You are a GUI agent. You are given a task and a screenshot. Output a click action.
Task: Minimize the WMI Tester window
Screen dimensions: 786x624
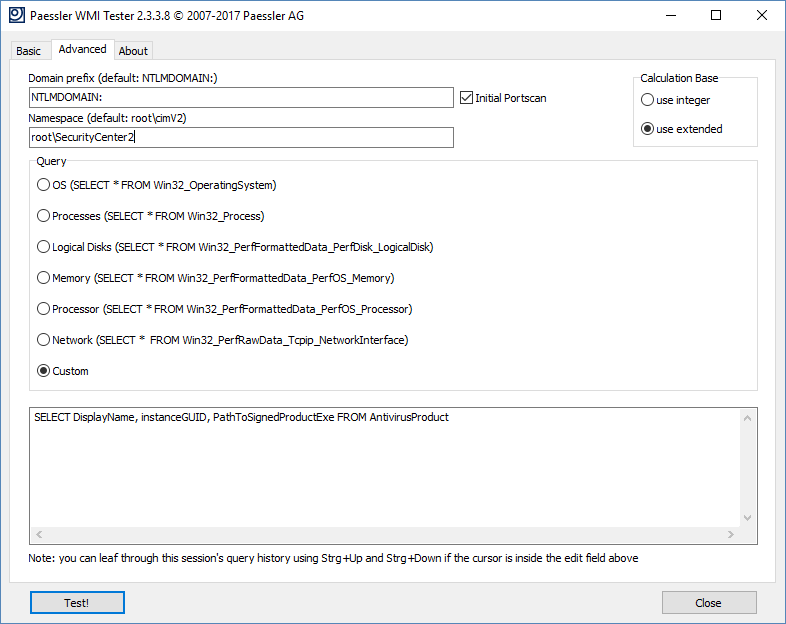tap(671, 16)
